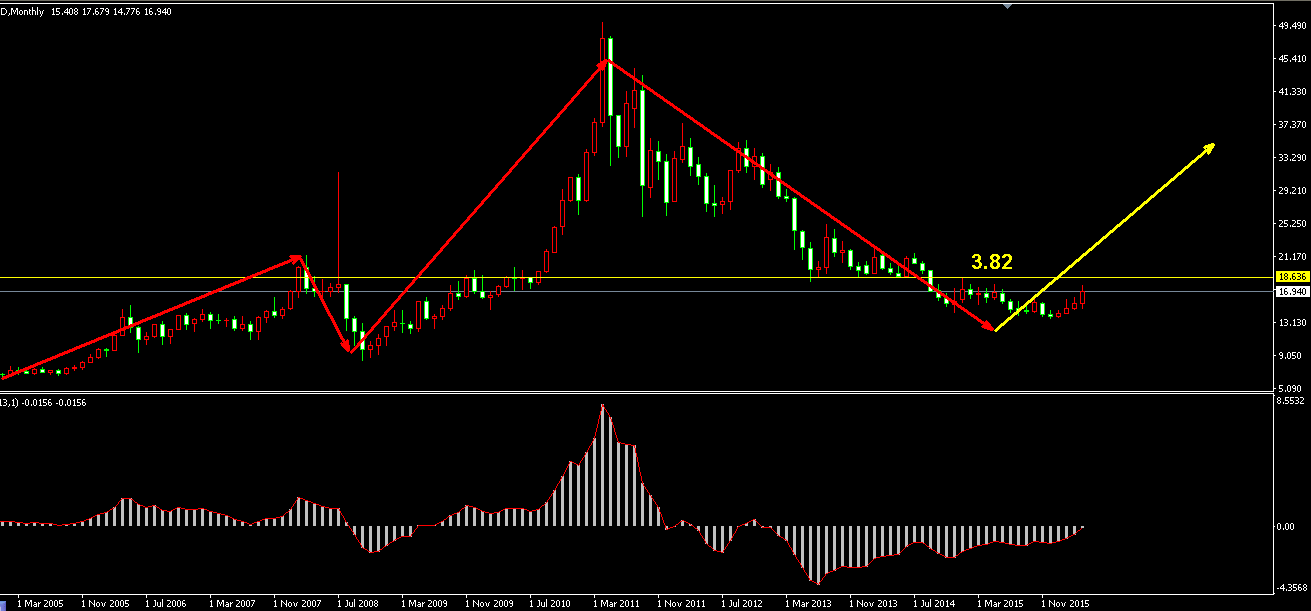Click the 1 Nov 2015 date label
This screenshot has height=611, width=1311.
(1065, 604)
